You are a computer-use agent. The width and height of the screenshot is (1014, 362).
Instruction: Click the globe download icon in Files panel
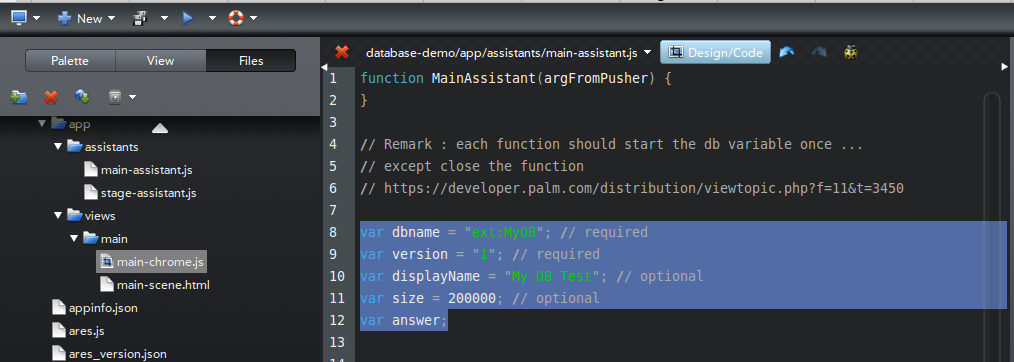coord(83,97)
